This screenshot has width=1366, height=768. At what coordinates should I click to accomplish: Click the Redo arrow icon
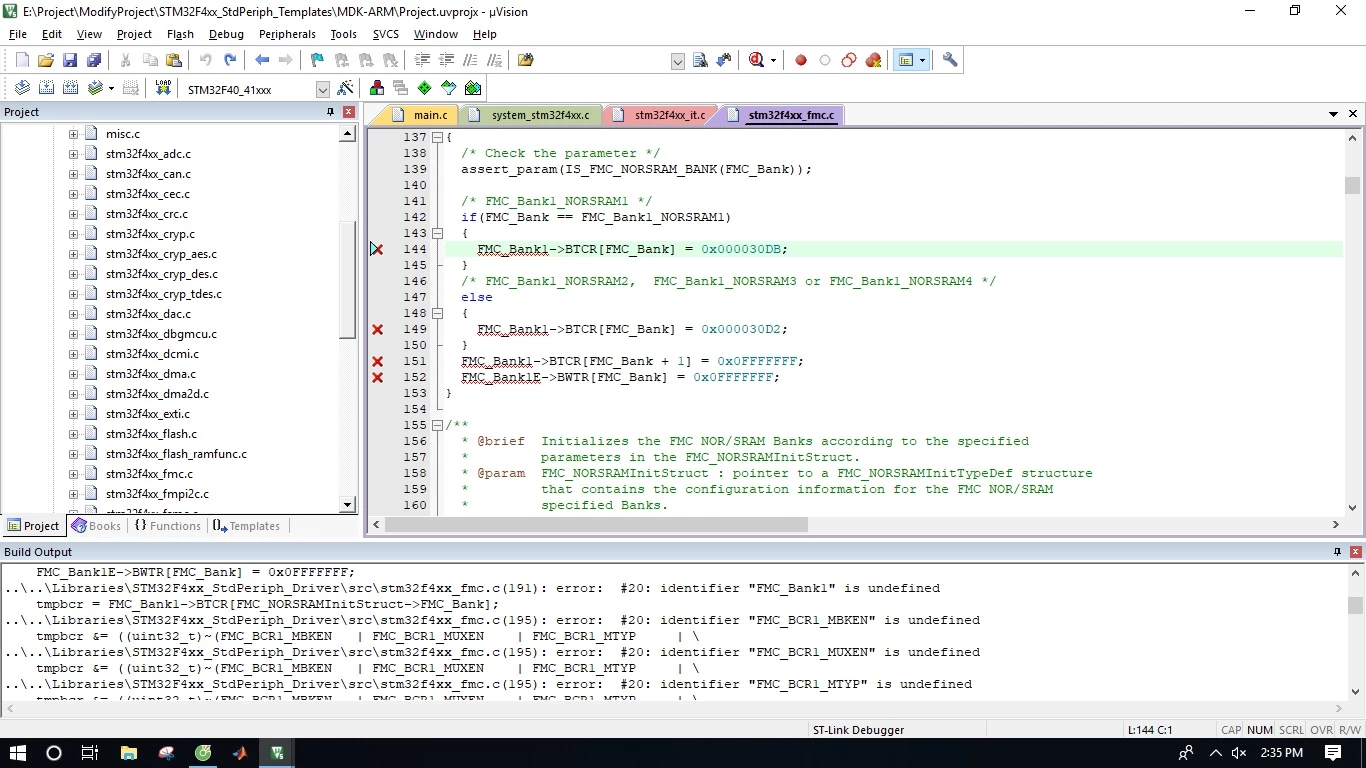tap(230, 60)
